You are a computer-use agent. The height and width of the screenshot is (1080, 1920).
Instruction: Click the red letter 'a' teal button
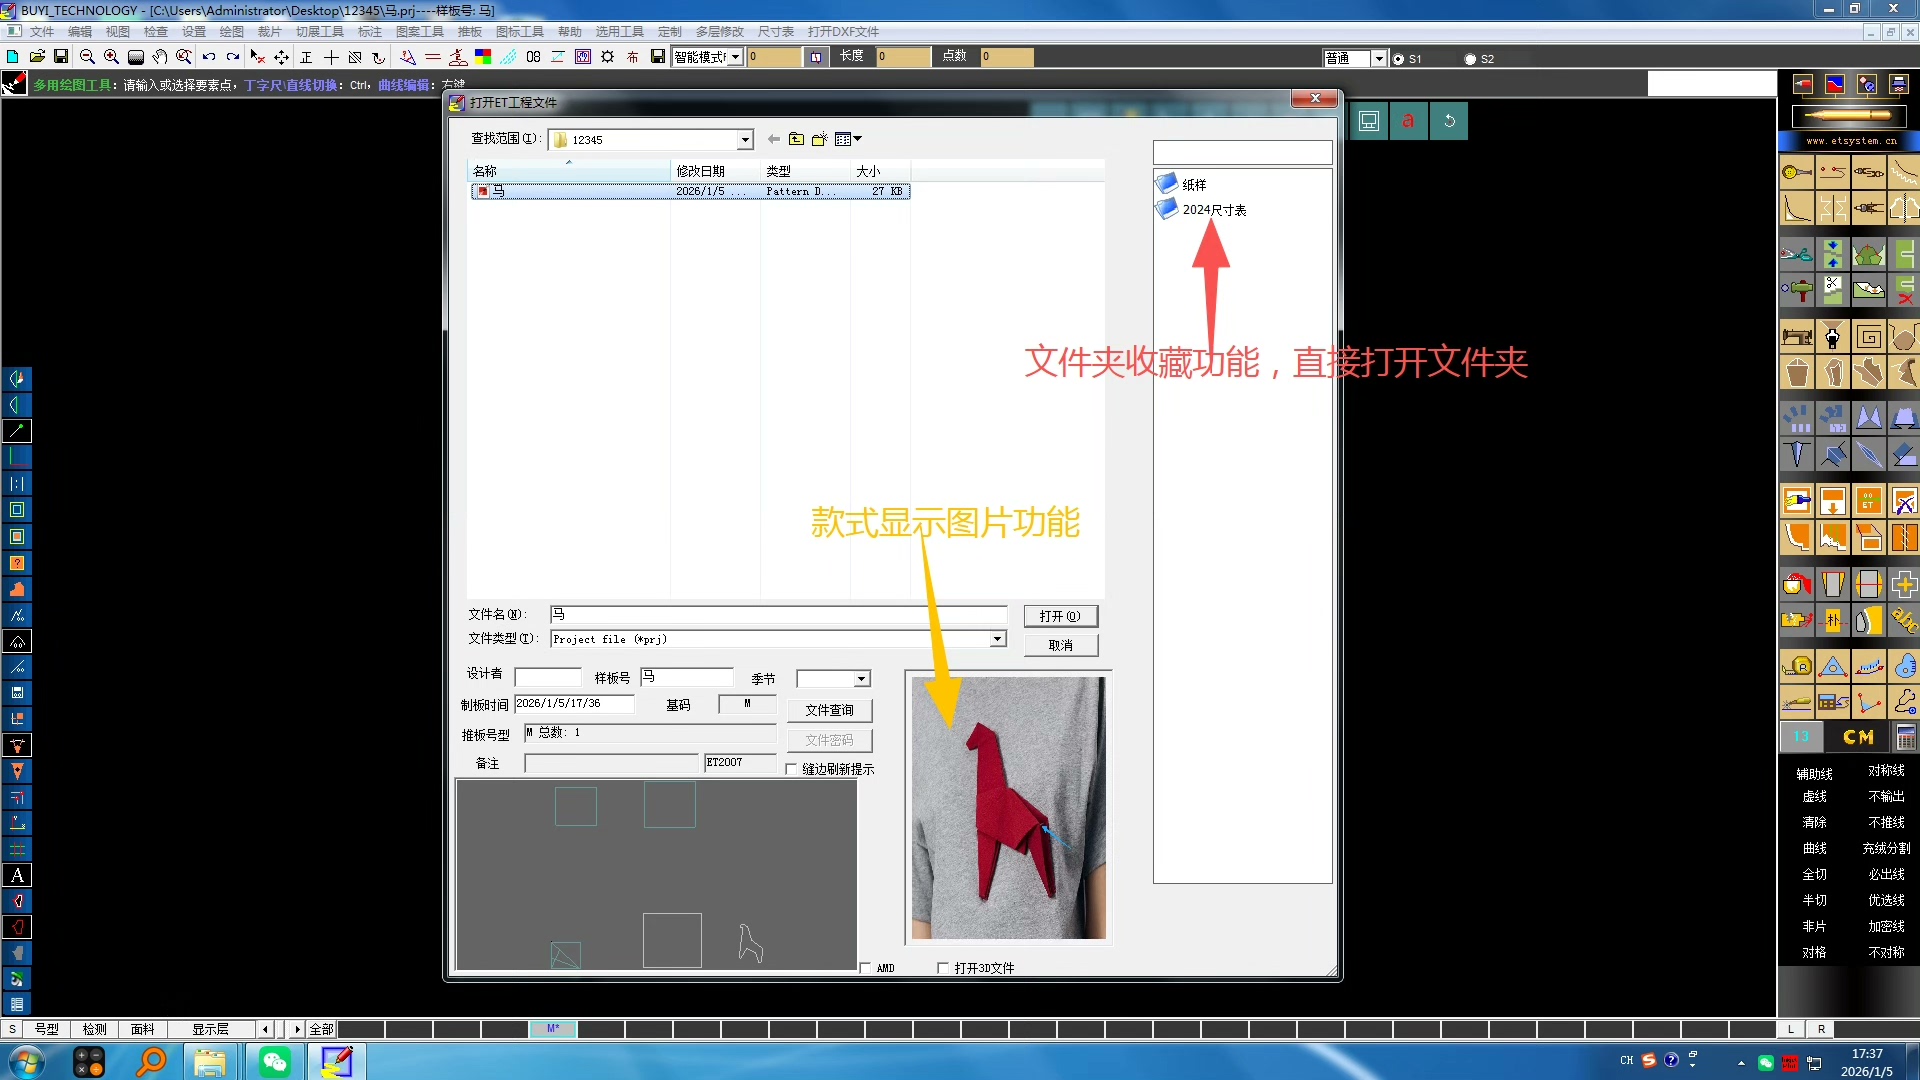click(x=1408, y=121)
